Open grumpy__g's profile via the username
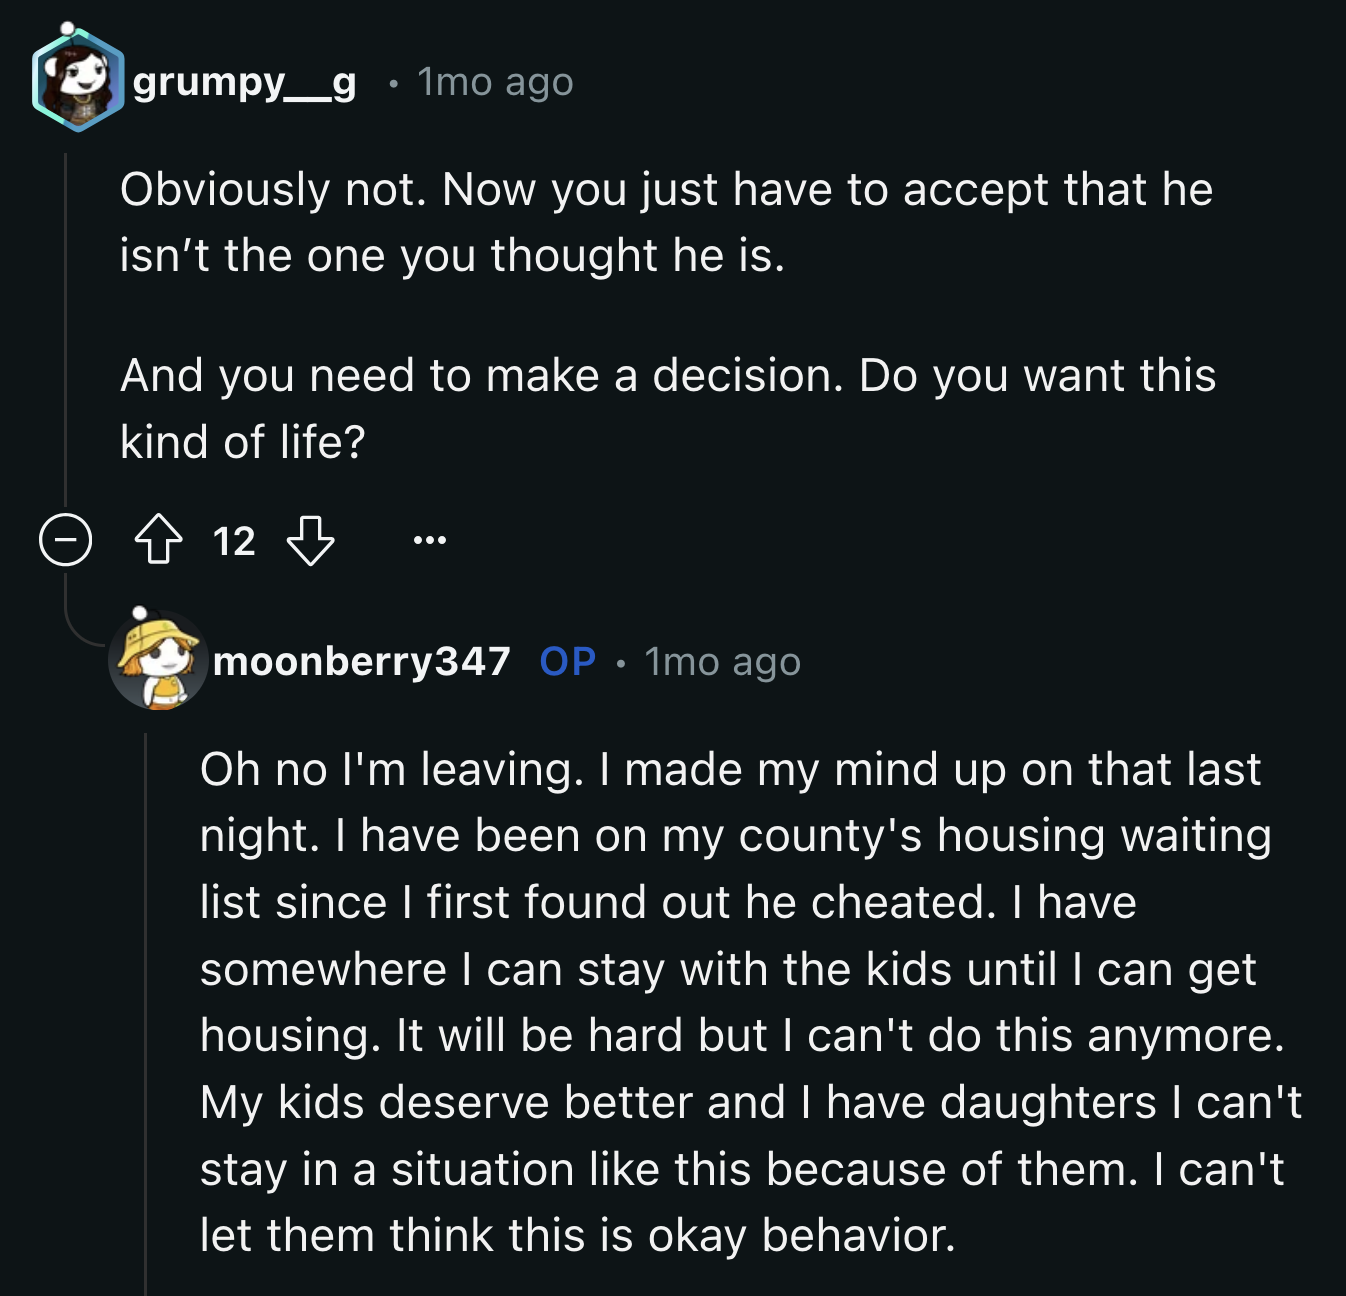This screenshot has height=1296, width=1346. pyautogui.click(x=247, y=82)
